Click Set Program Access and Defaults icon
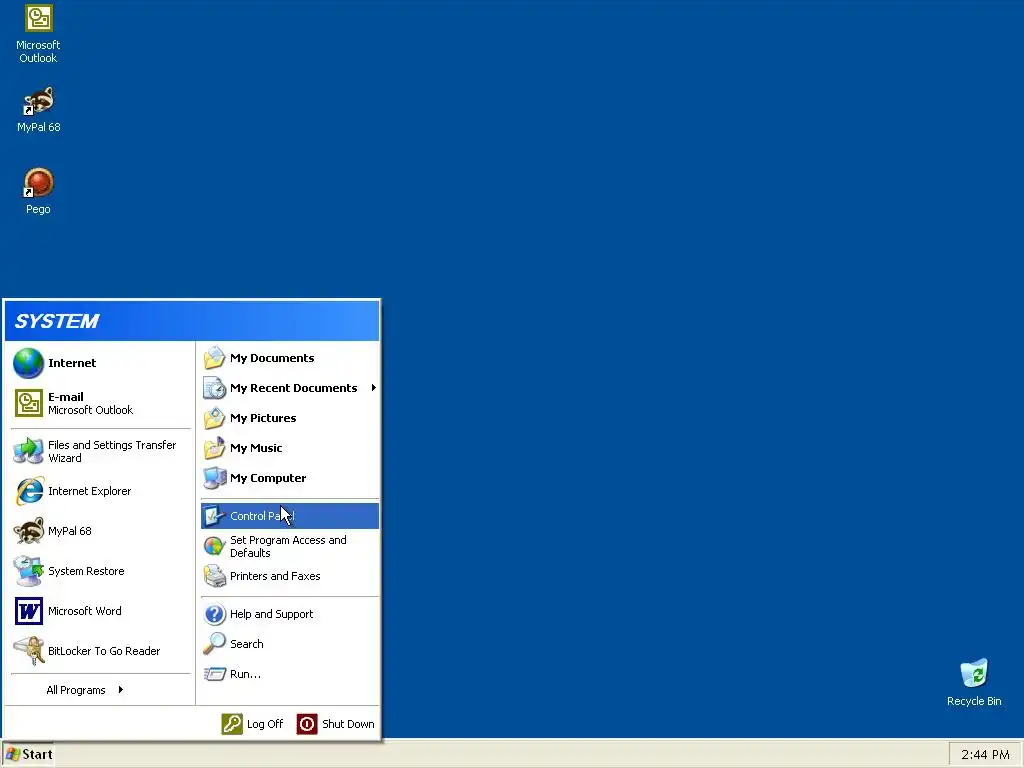Viewport: 1024px width, 768px height. pos(214,546)
